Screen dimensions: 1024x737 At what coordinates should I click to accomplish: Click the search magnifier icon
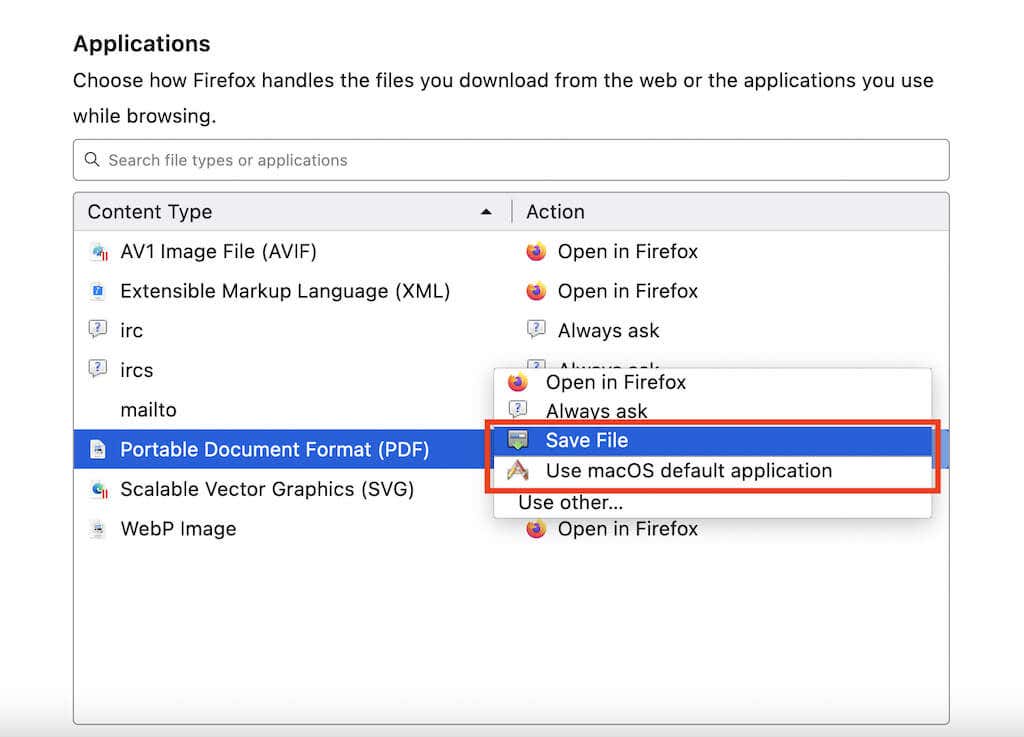point(92,160)
